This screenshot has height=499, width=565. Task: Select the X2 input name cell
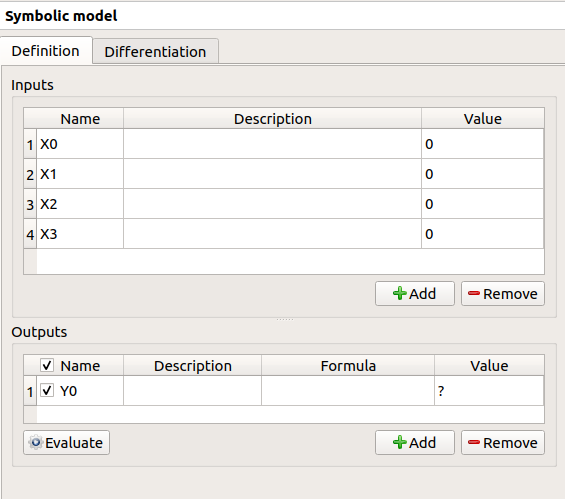pos(80,204)
